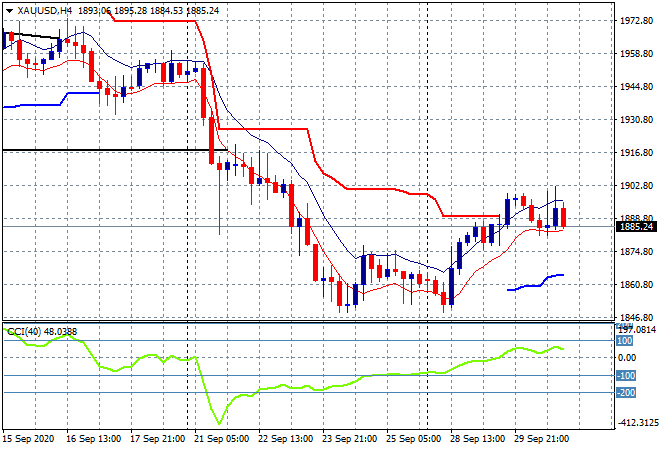Click the CCI scale value -412.3125
The image size is (660, 450).
click(x=637, y=422)
